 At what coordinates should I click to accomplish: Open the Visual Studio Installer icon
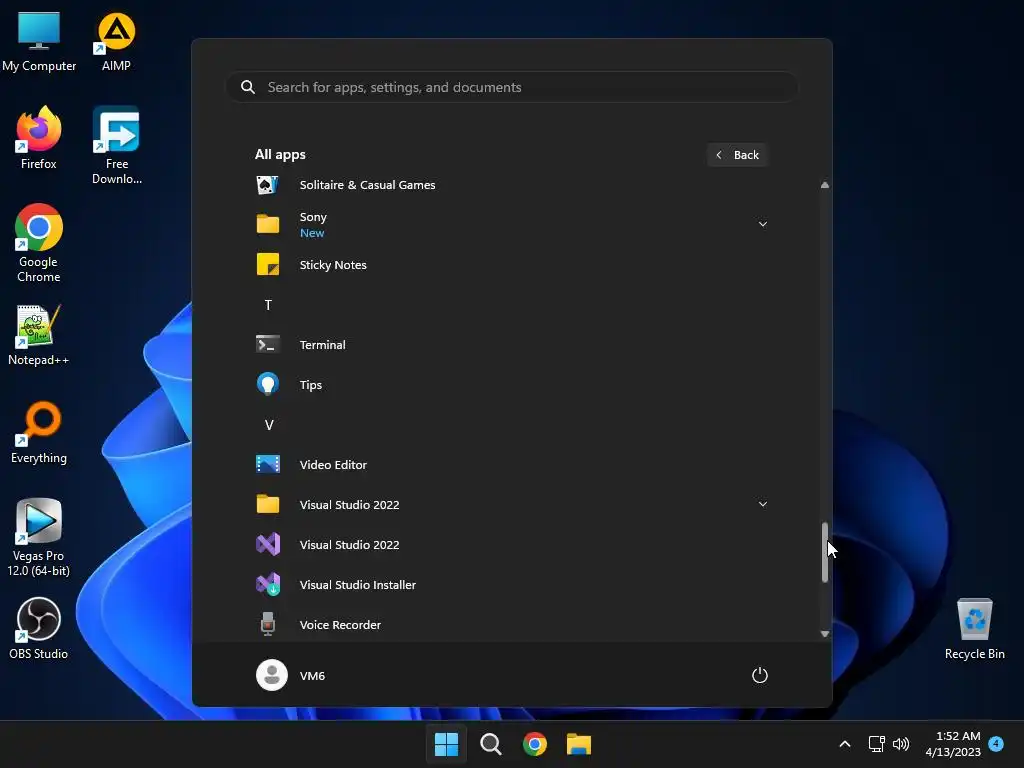pyautogui.click(x=268, y=584)
